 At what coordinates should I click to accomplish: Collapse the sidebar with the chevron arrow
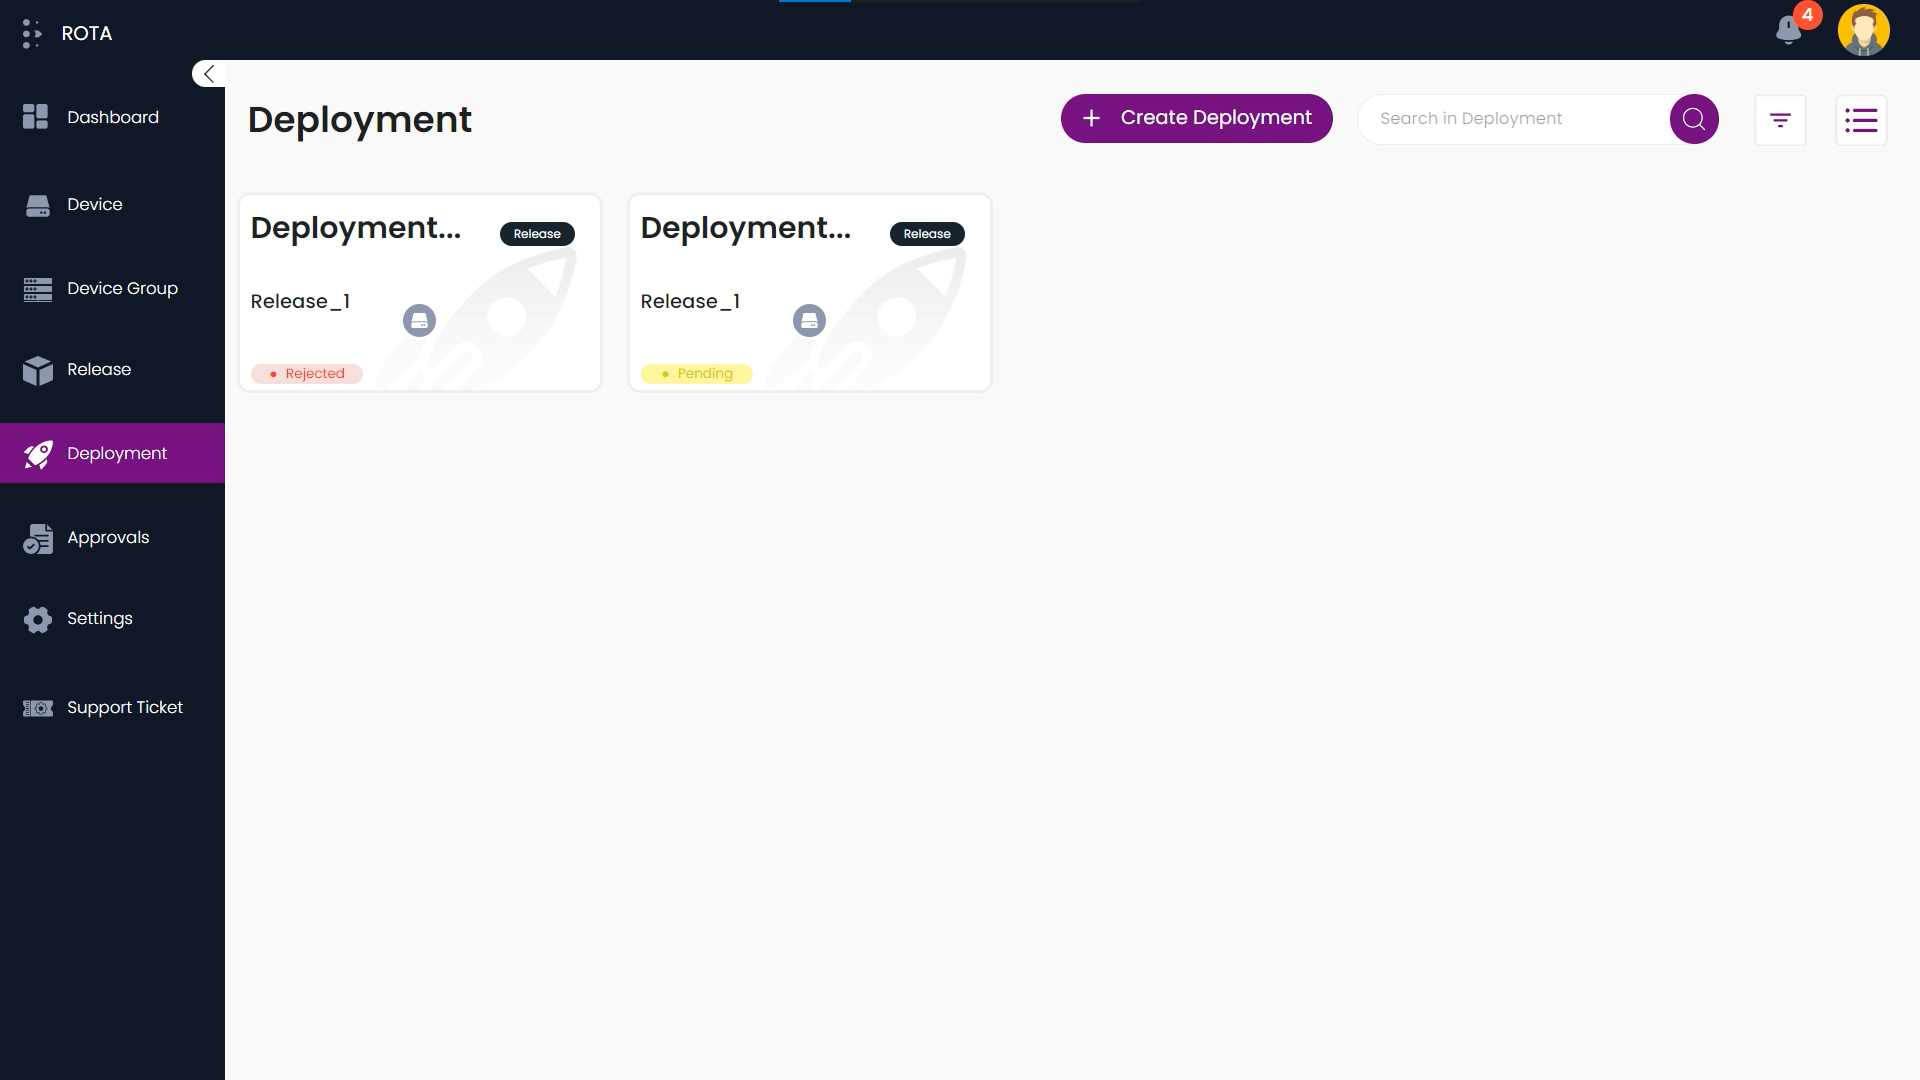(x=208, y=73)
